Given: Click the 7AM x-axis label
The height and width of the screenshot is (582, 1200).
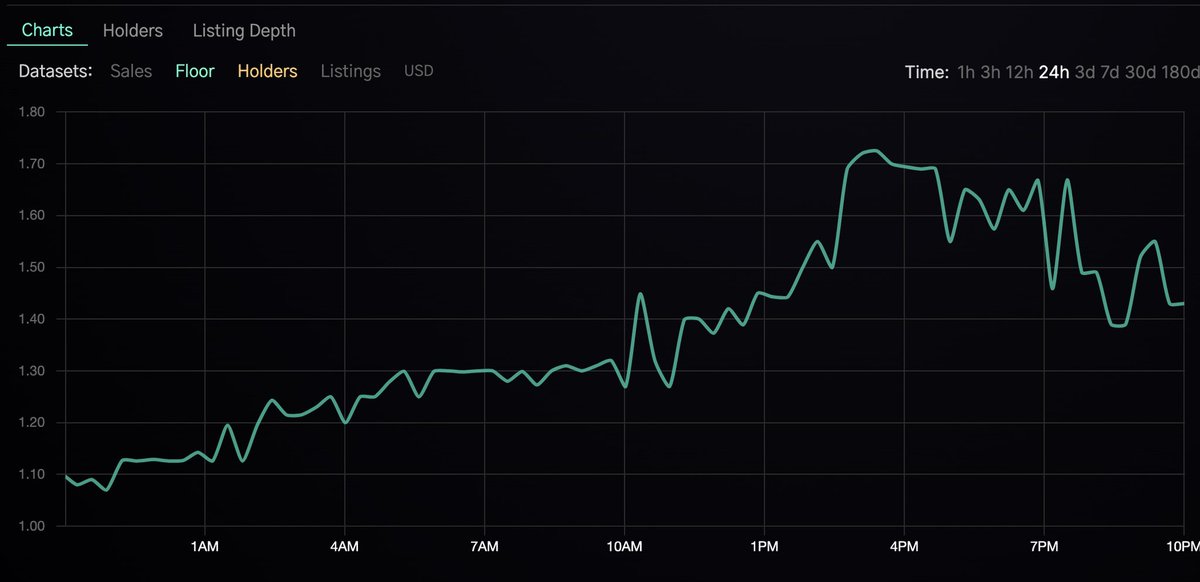Looking at the screenshot, I should (484, 547).
